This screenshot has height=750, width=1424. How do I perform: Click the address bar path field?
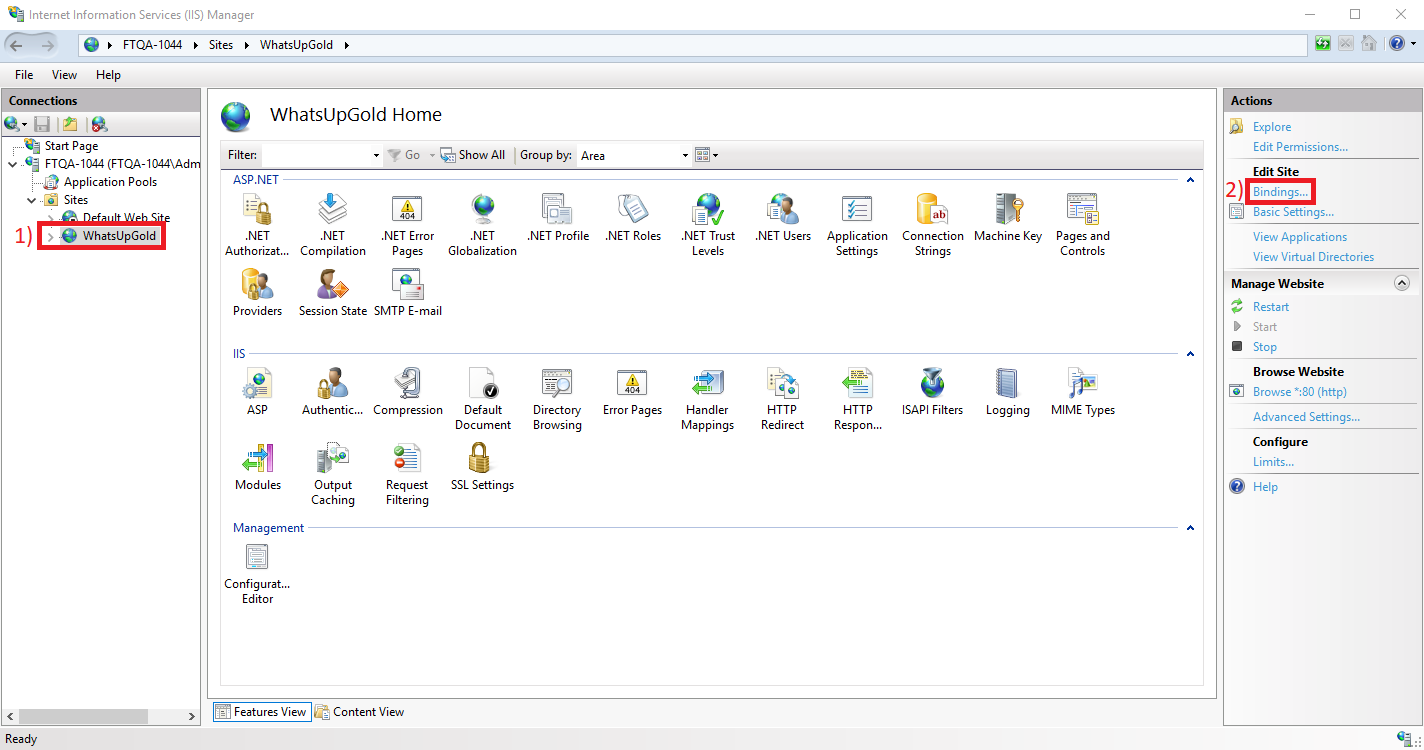(x=693, y=45)
